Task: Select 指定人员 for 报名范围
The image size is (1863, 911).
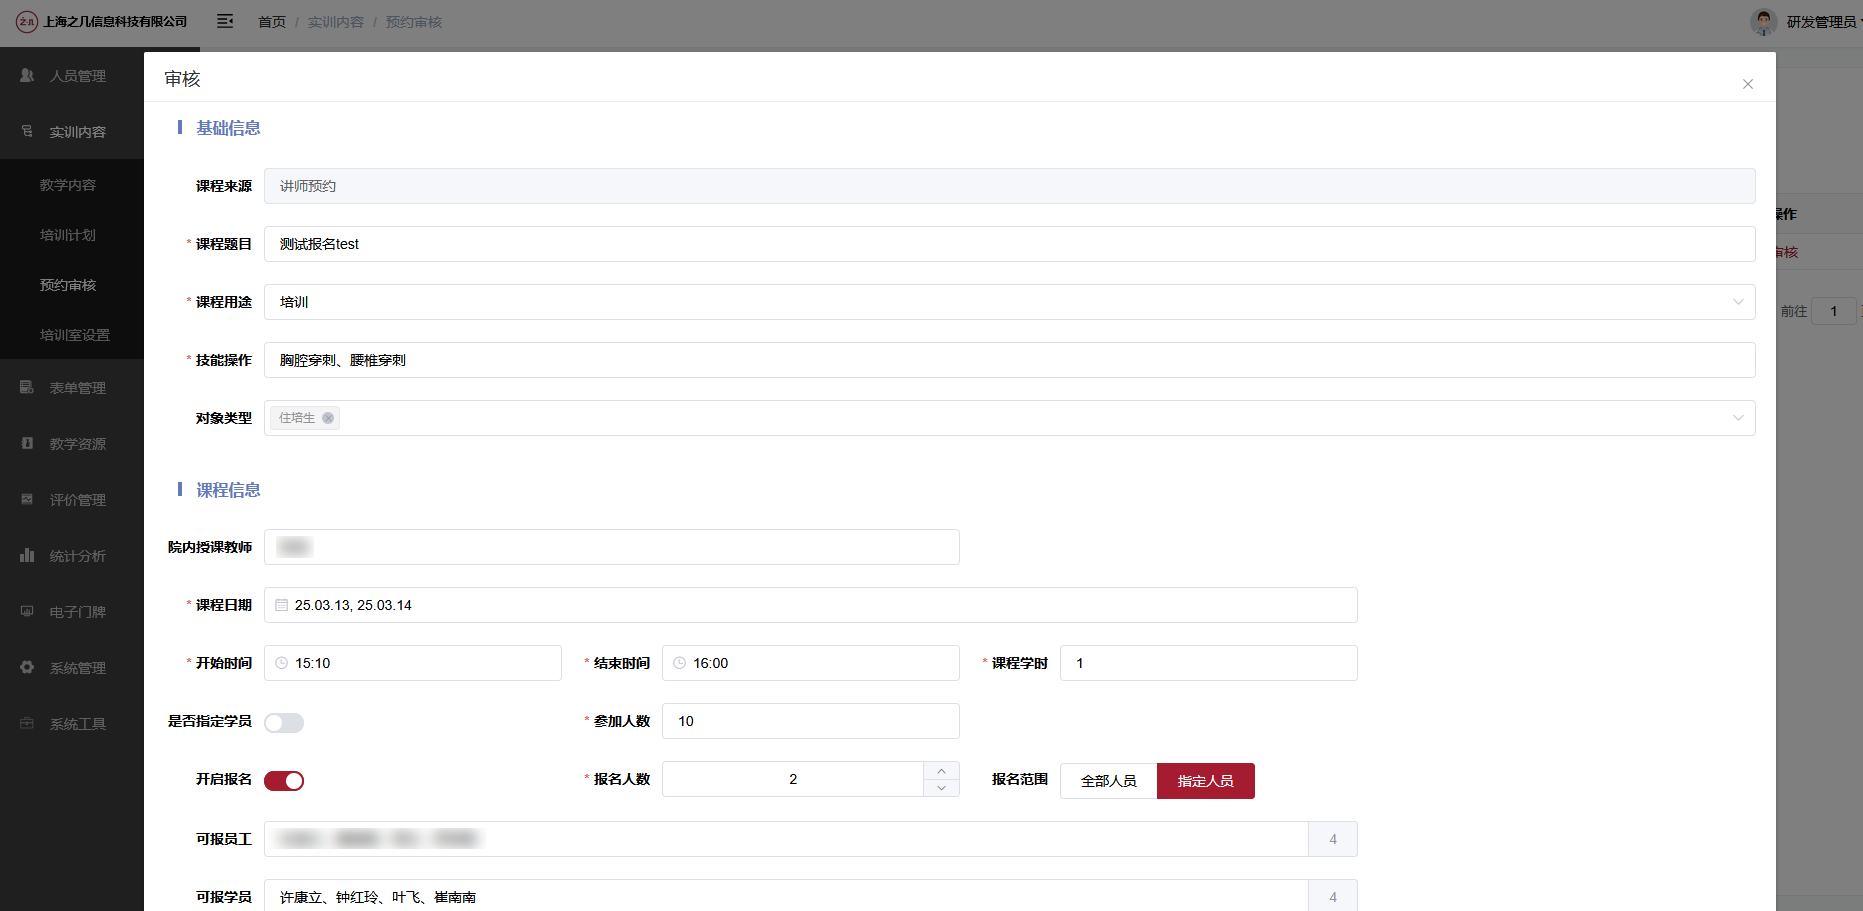Action: [1206, 781]
